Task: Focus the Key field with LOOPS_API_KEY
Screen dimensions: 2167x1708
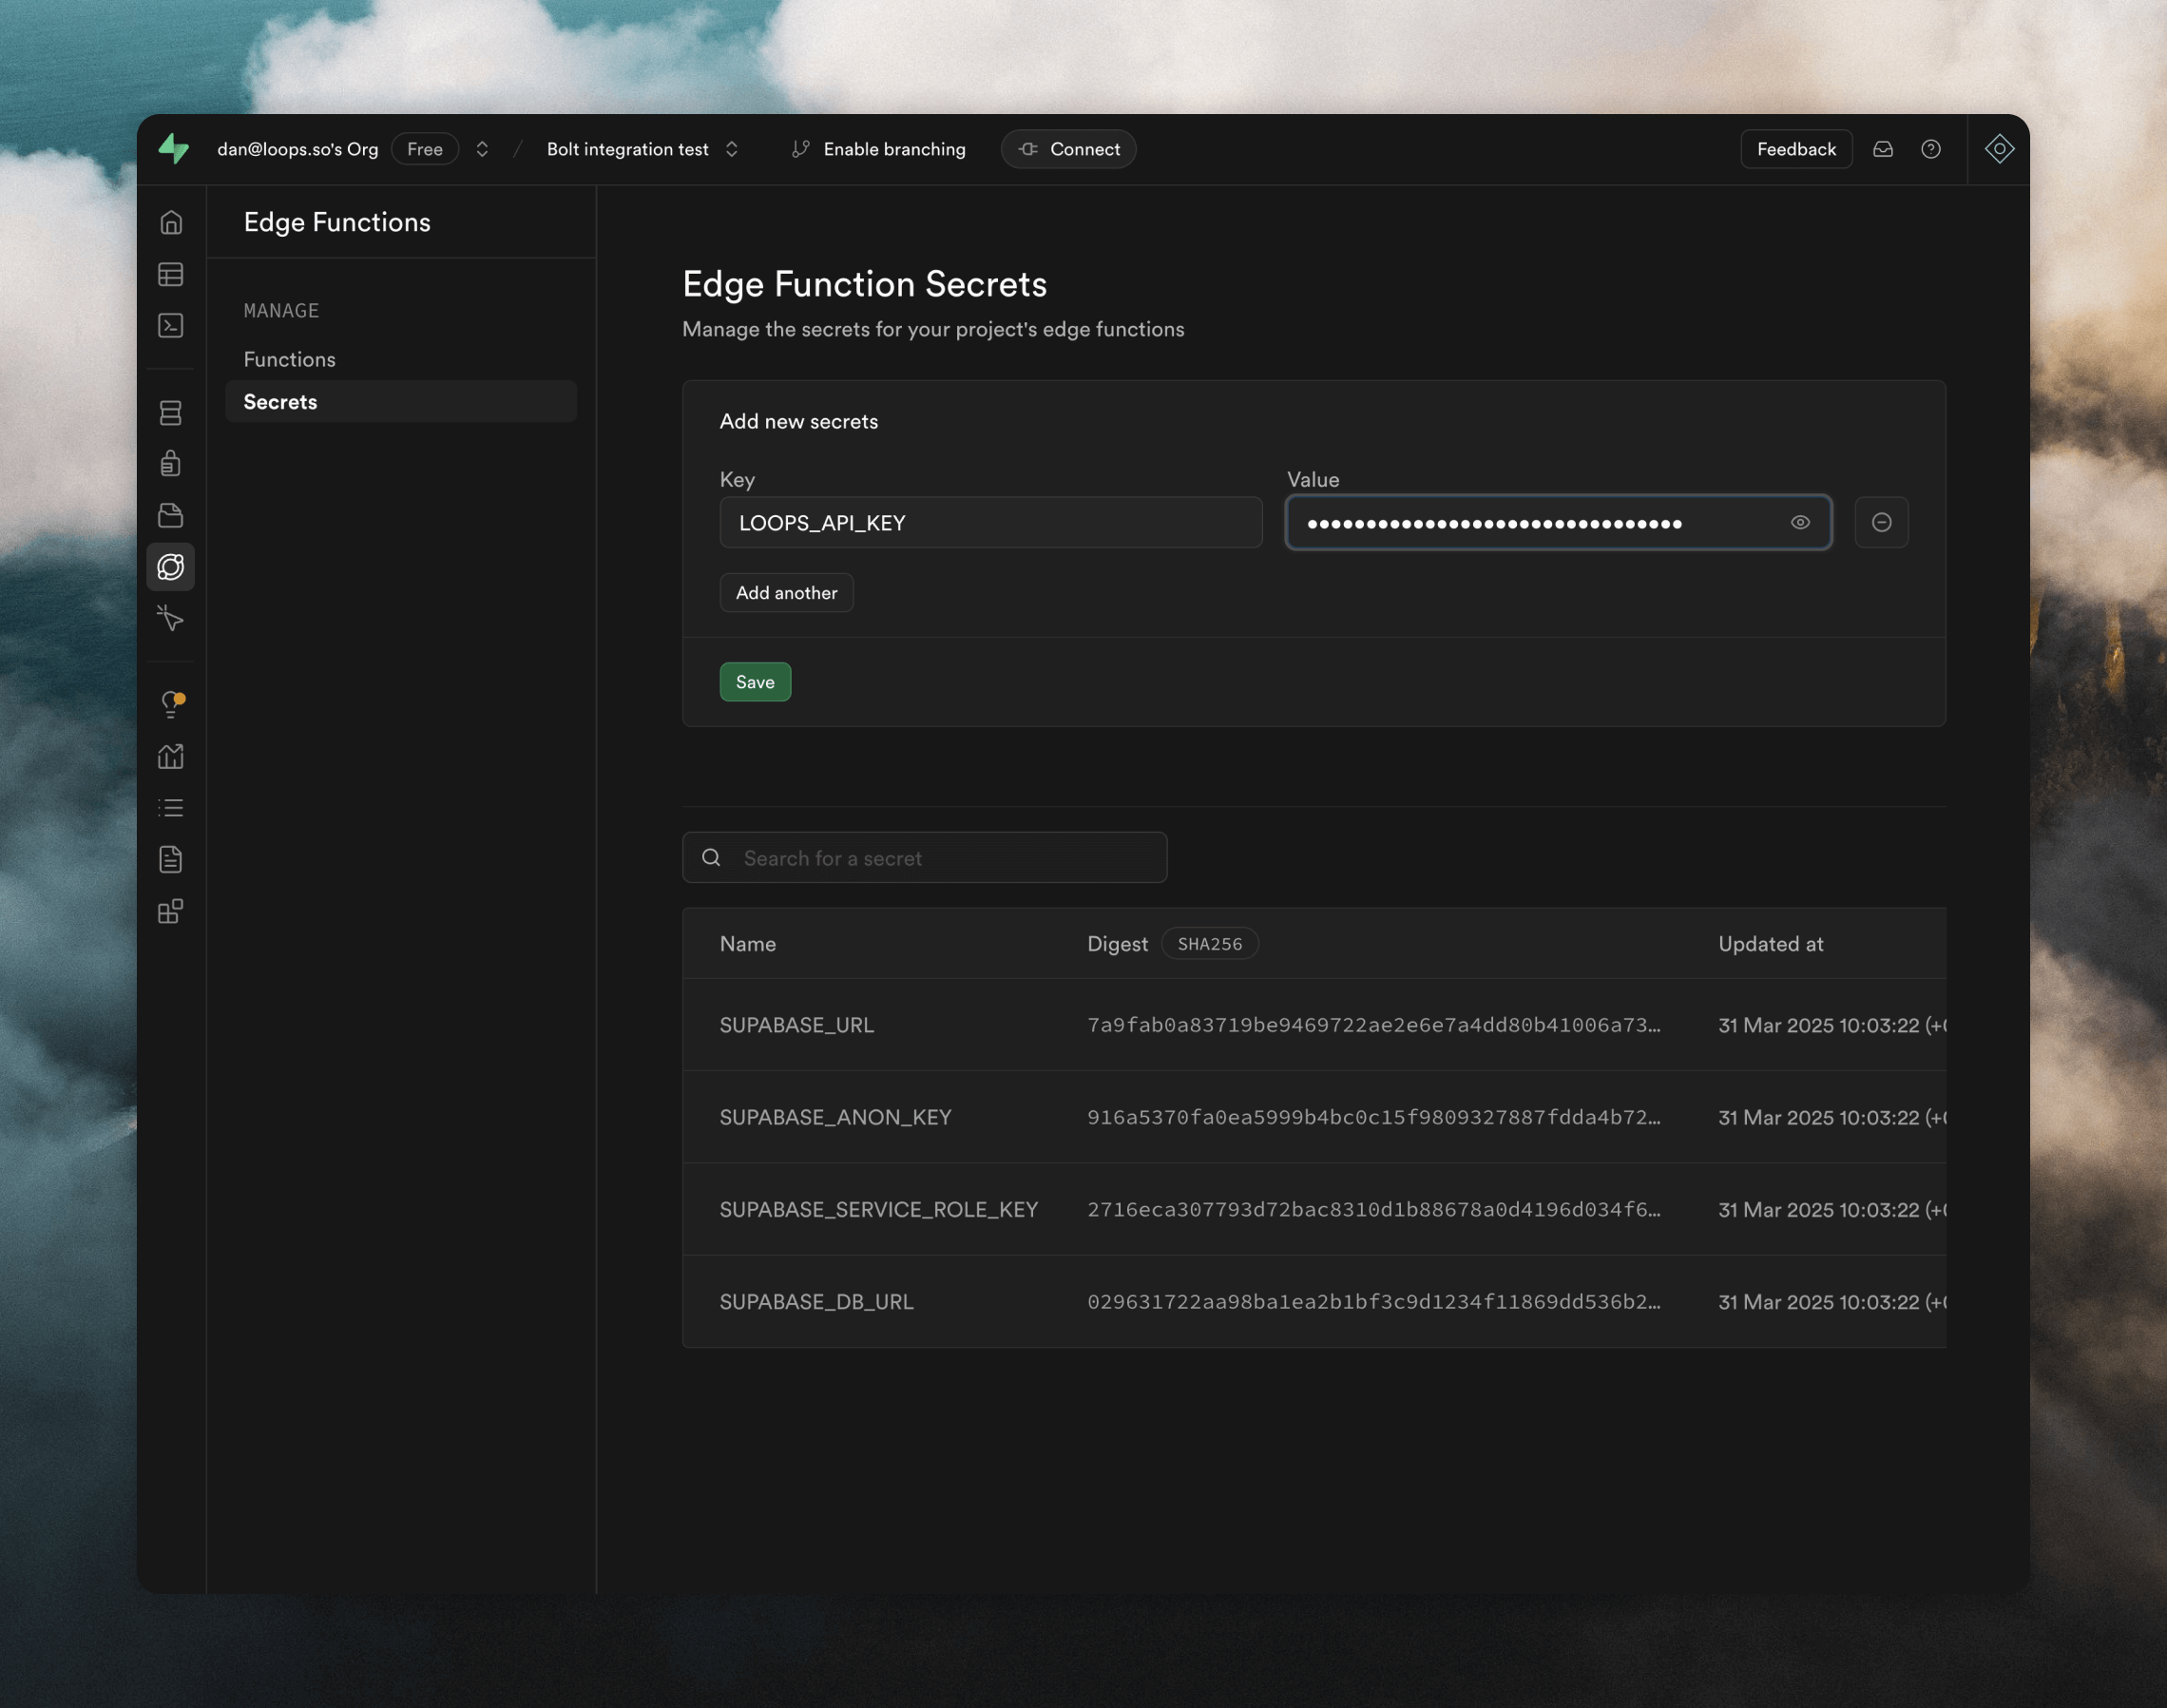Action: (x=991, y=522)
